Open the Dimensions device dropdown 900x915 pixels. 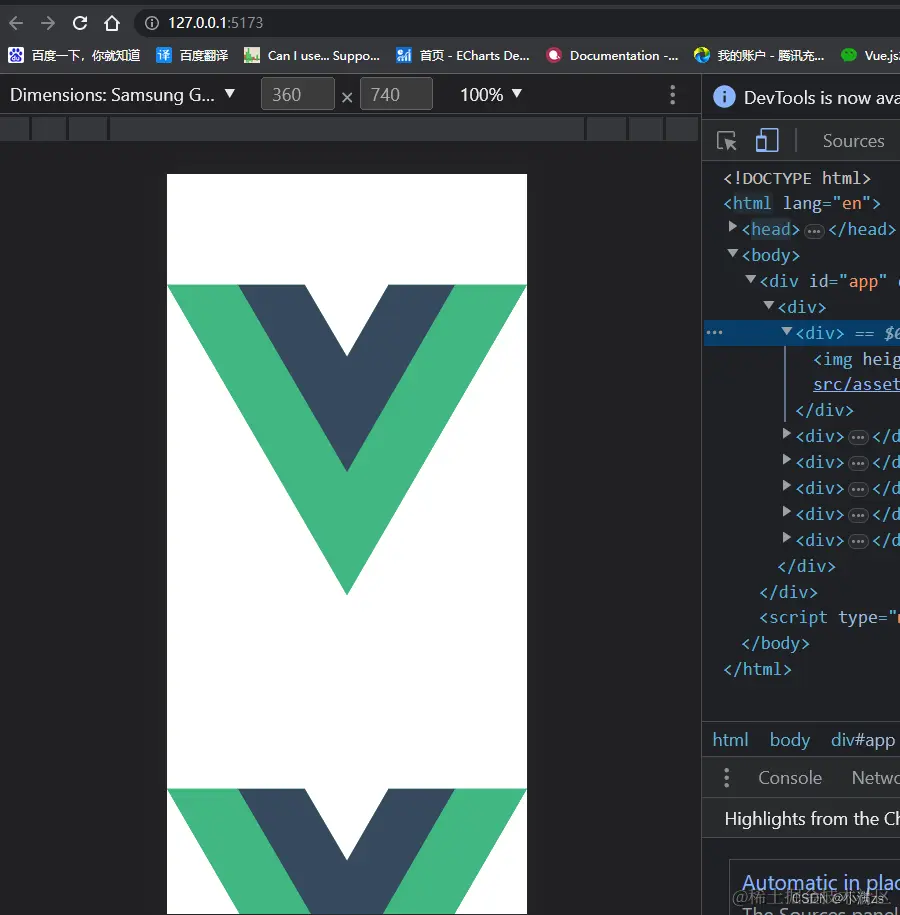pyautogui.click(x=123, y=95)
